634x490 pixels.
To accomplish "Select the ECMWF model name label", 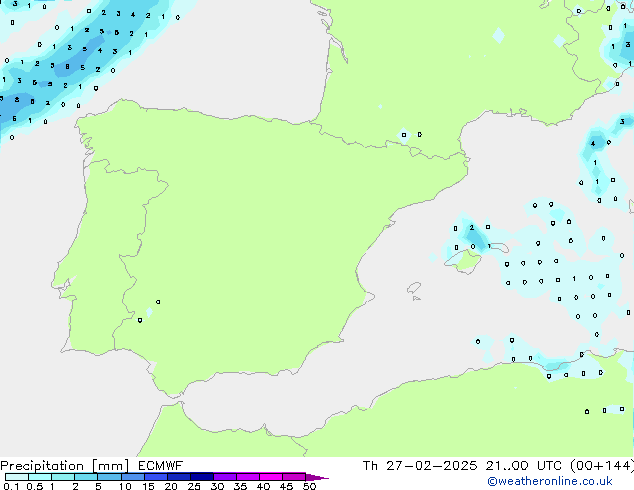I will coord(161,466).
